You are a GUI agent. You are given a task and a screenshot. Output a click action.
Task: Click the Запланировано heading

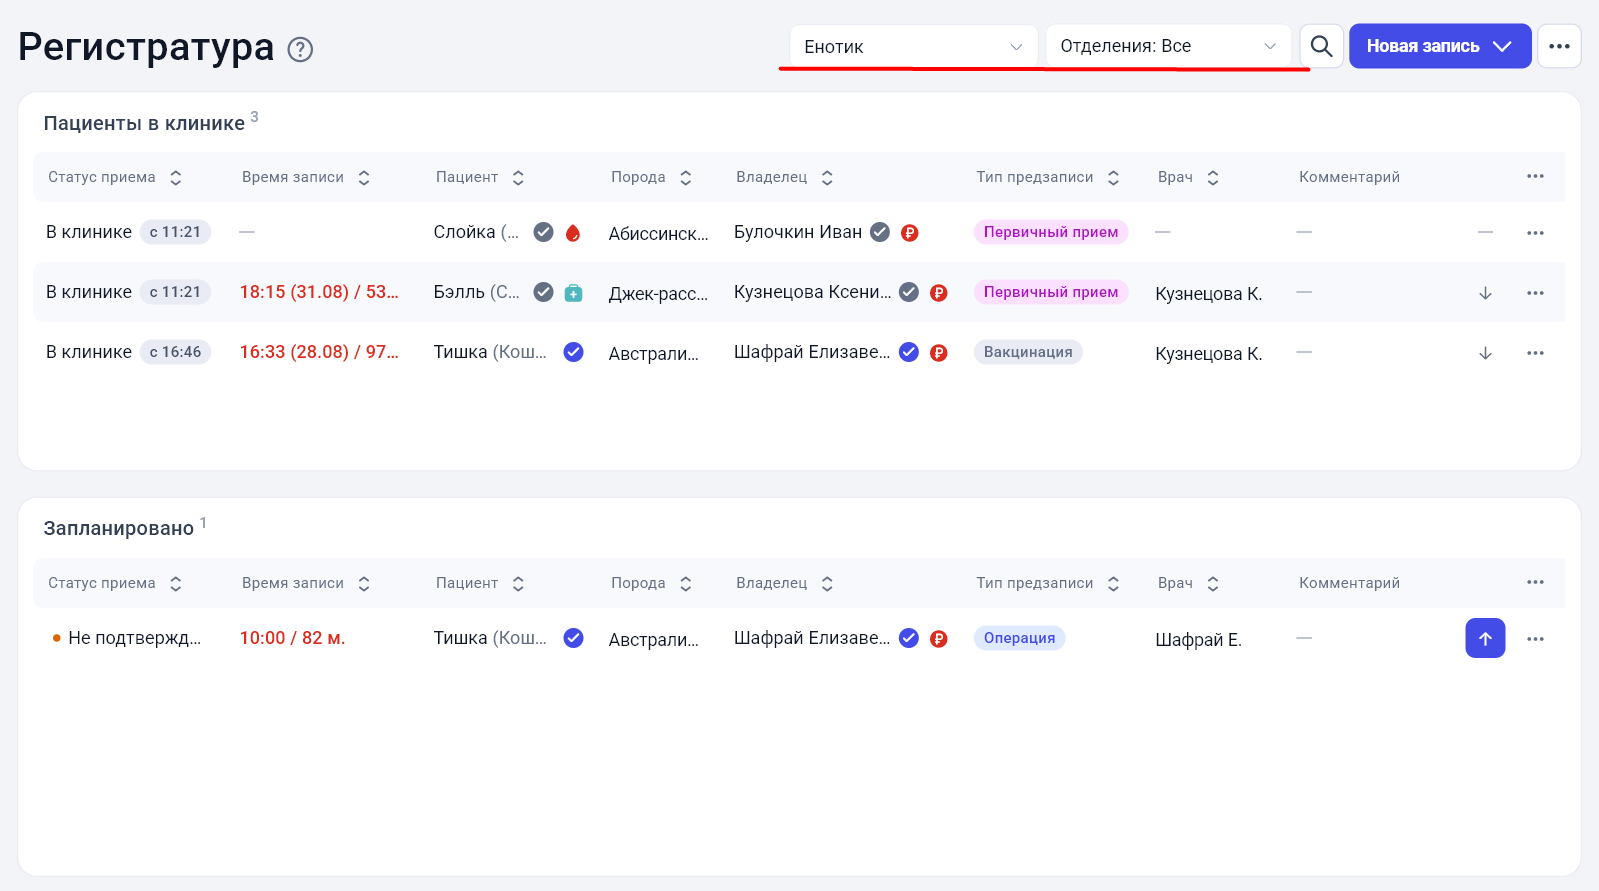coord(118,528)
